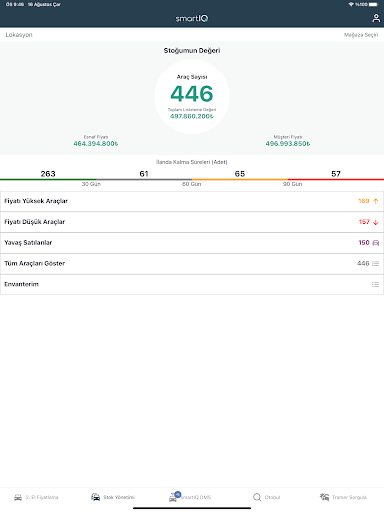Tap the red down arrow for Fiyatı Düşük Araçlar
This screenshot has width=384, height=512.
376,222
